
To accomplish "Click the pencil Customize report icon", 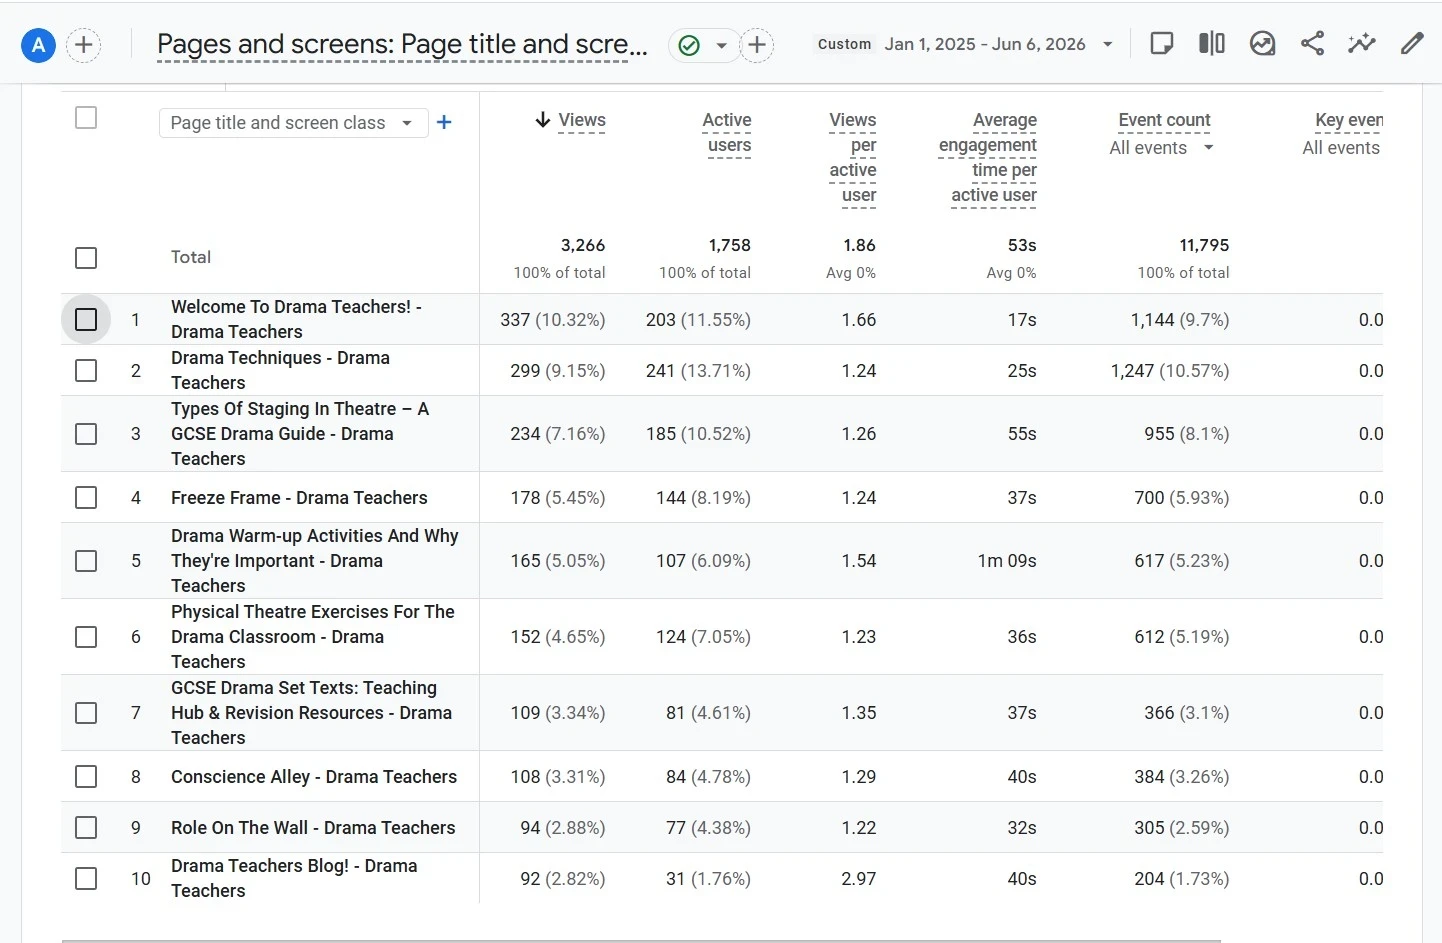I will 1412,43.
